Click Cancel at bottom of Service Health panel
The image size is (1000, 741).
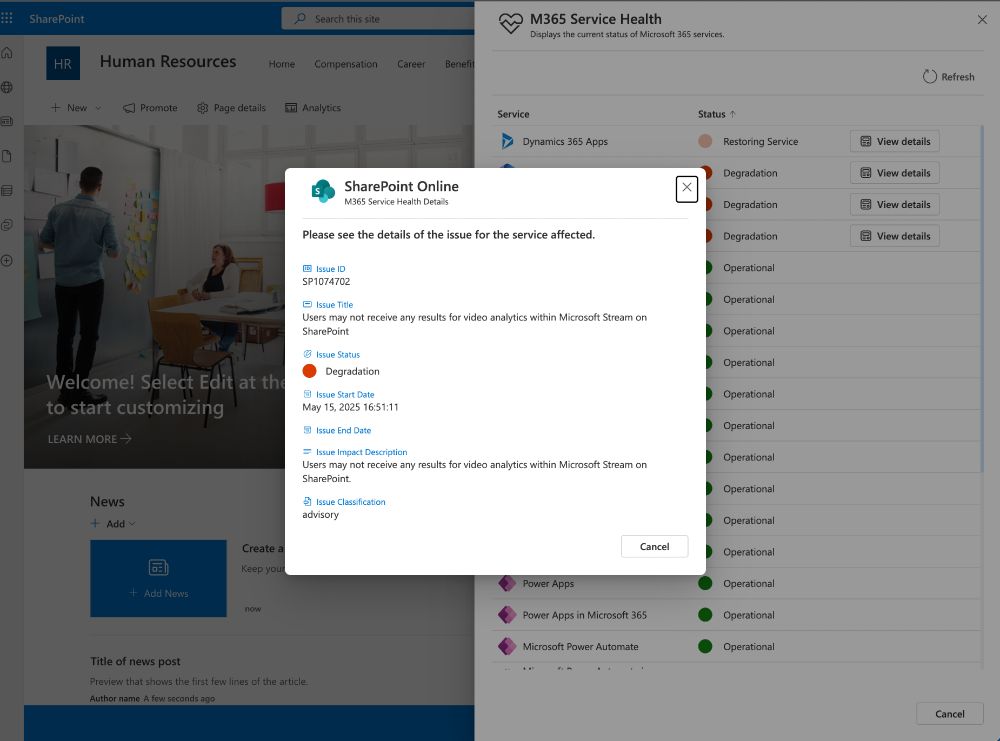tap(950, 714)
